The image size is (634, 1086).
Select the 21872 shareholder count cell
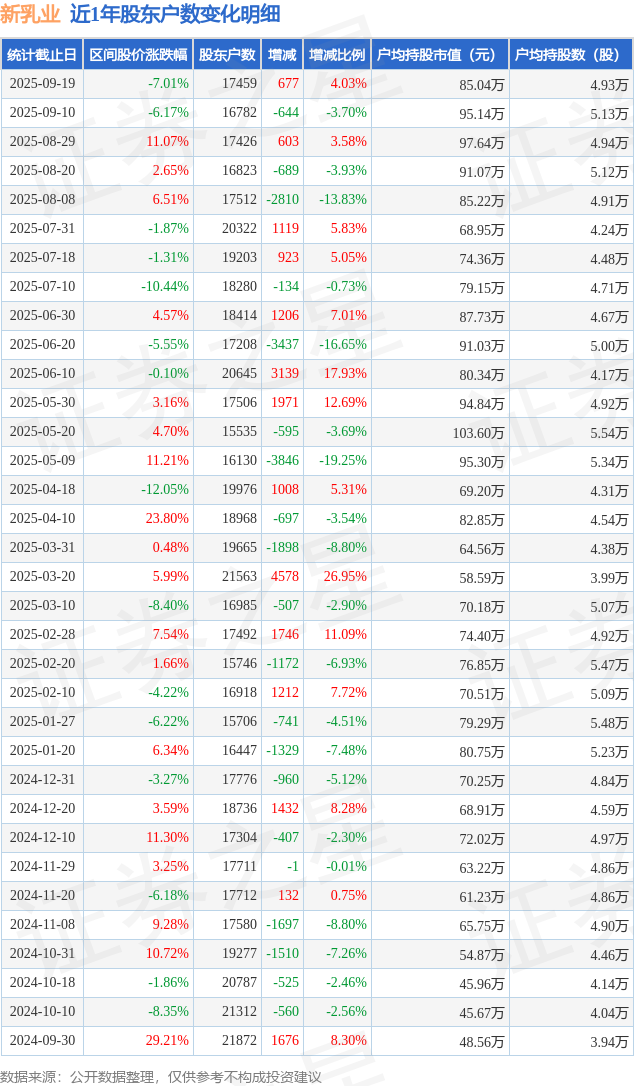point(239,1041)
